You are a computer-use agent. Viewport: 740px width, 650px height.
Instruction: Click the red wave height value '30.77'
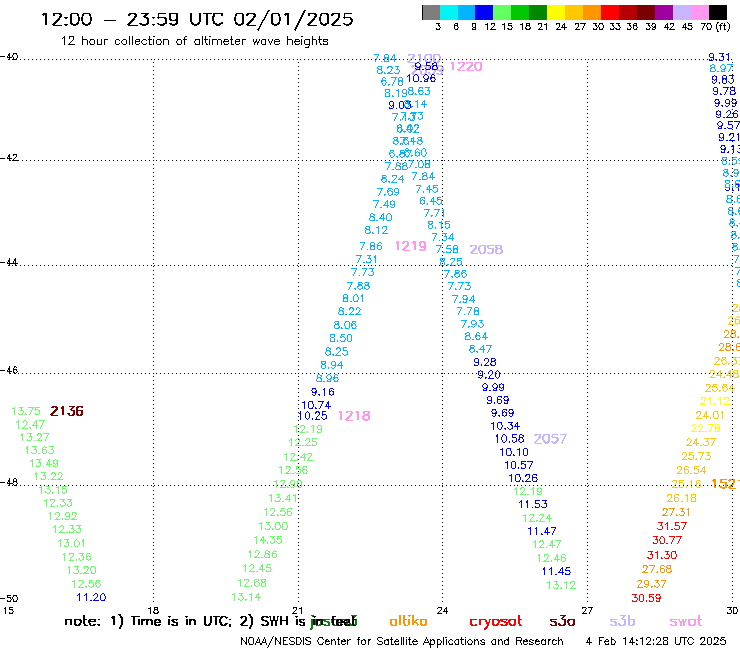coord(667,540)
